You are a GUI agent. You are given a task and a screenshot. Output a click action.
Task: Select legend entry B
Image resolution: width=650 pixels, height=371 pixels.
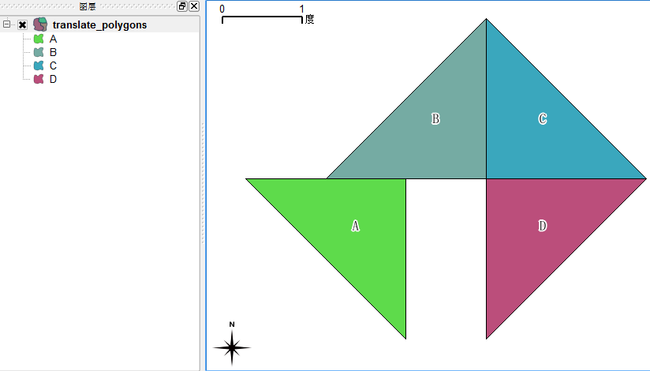pyautogui.click(x=53, y=52)
